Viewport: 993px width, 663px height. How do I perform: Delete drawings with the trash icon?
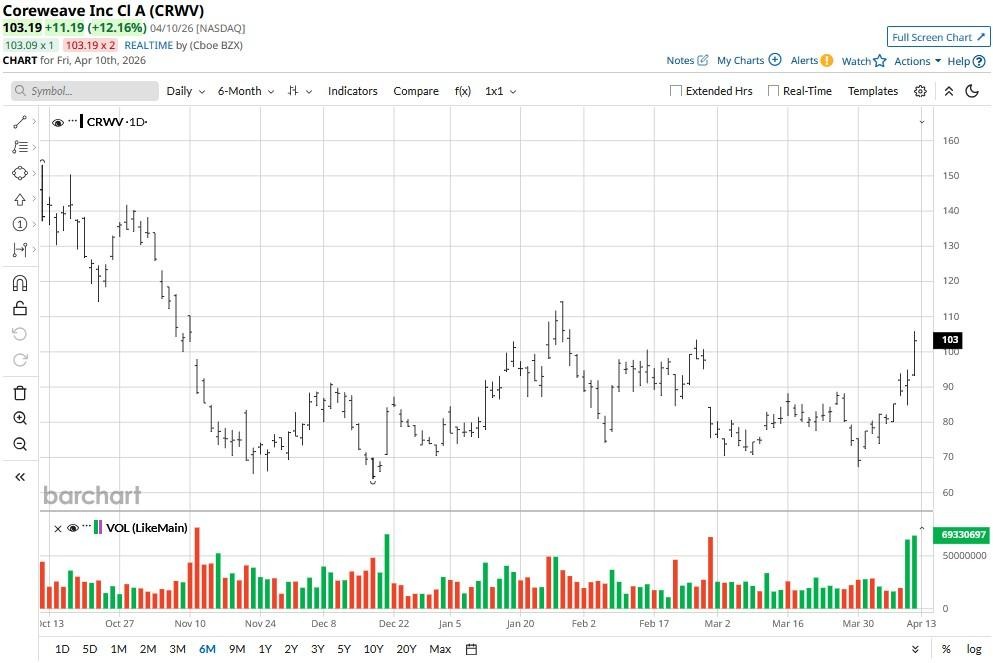pos(20,393)
